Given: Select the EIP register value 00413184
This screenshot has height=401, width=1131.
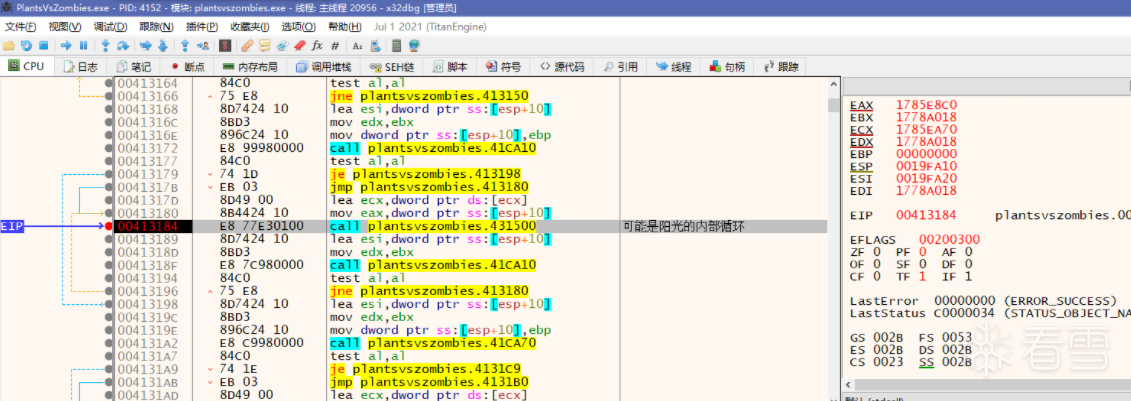Looking at the screenshot, I should (x=926, y=215).
